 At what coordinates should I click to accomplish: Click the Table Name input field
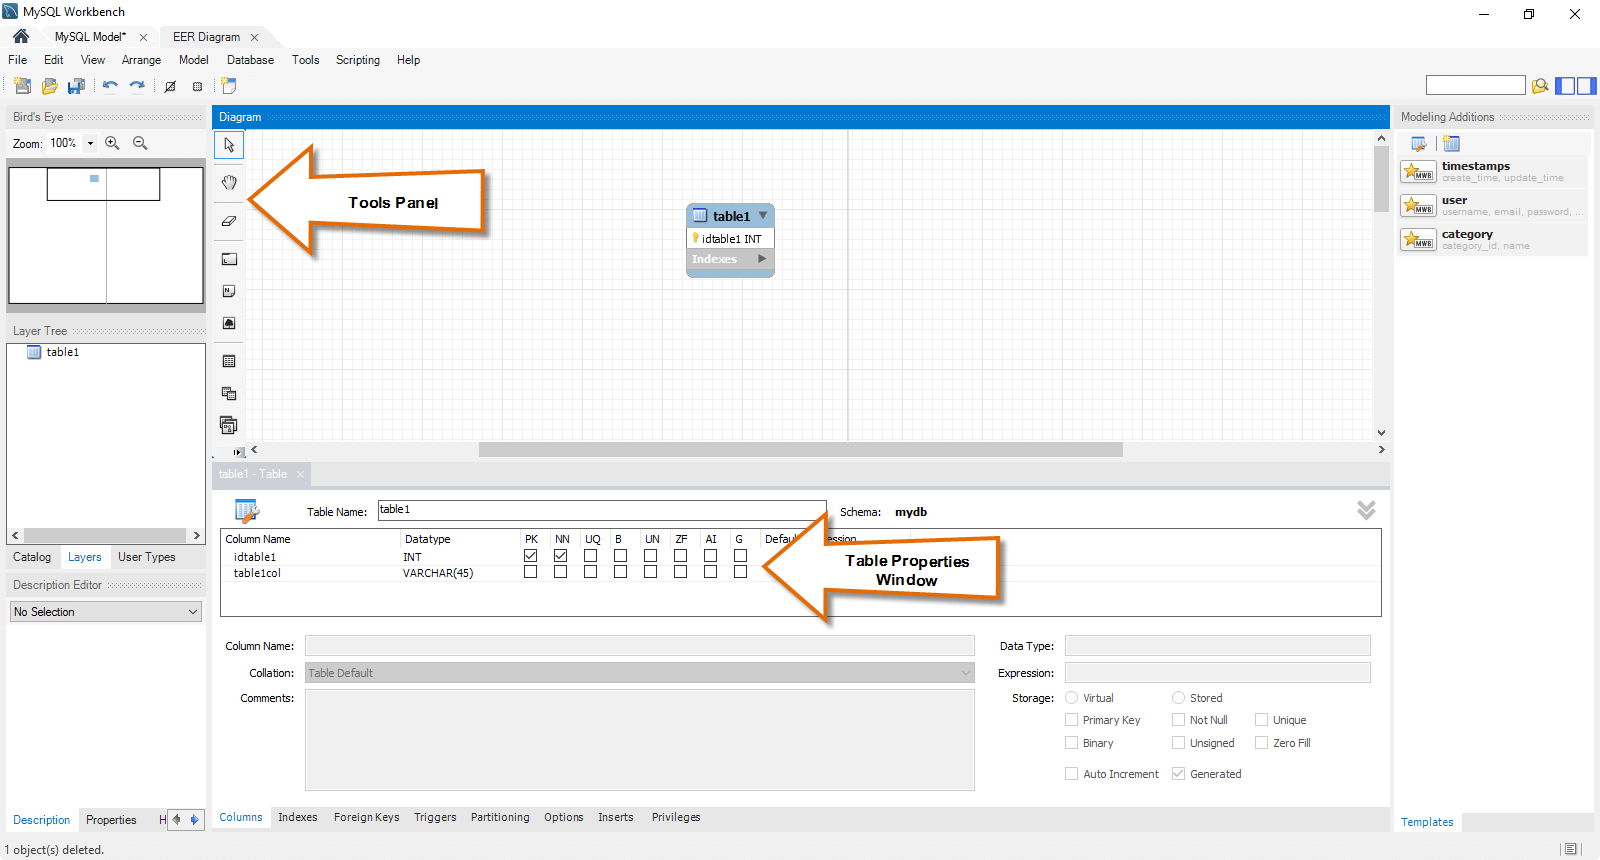[601, 510]
